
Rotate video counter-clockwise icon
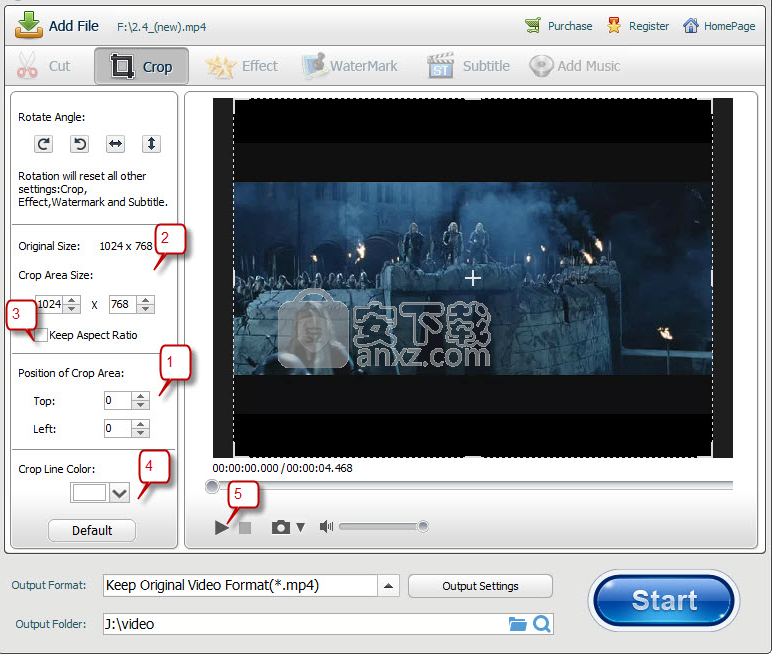coord(79,144)
